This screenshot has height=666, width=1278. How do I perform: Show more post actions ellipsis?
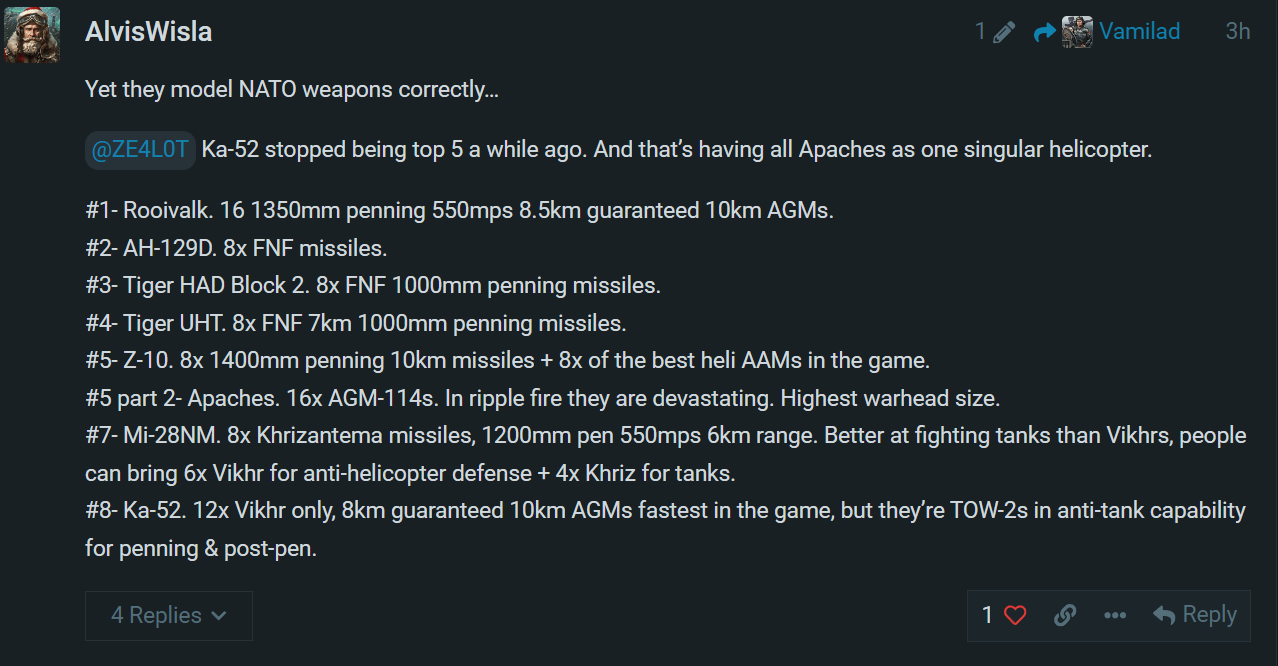[x=1115, y=615]
